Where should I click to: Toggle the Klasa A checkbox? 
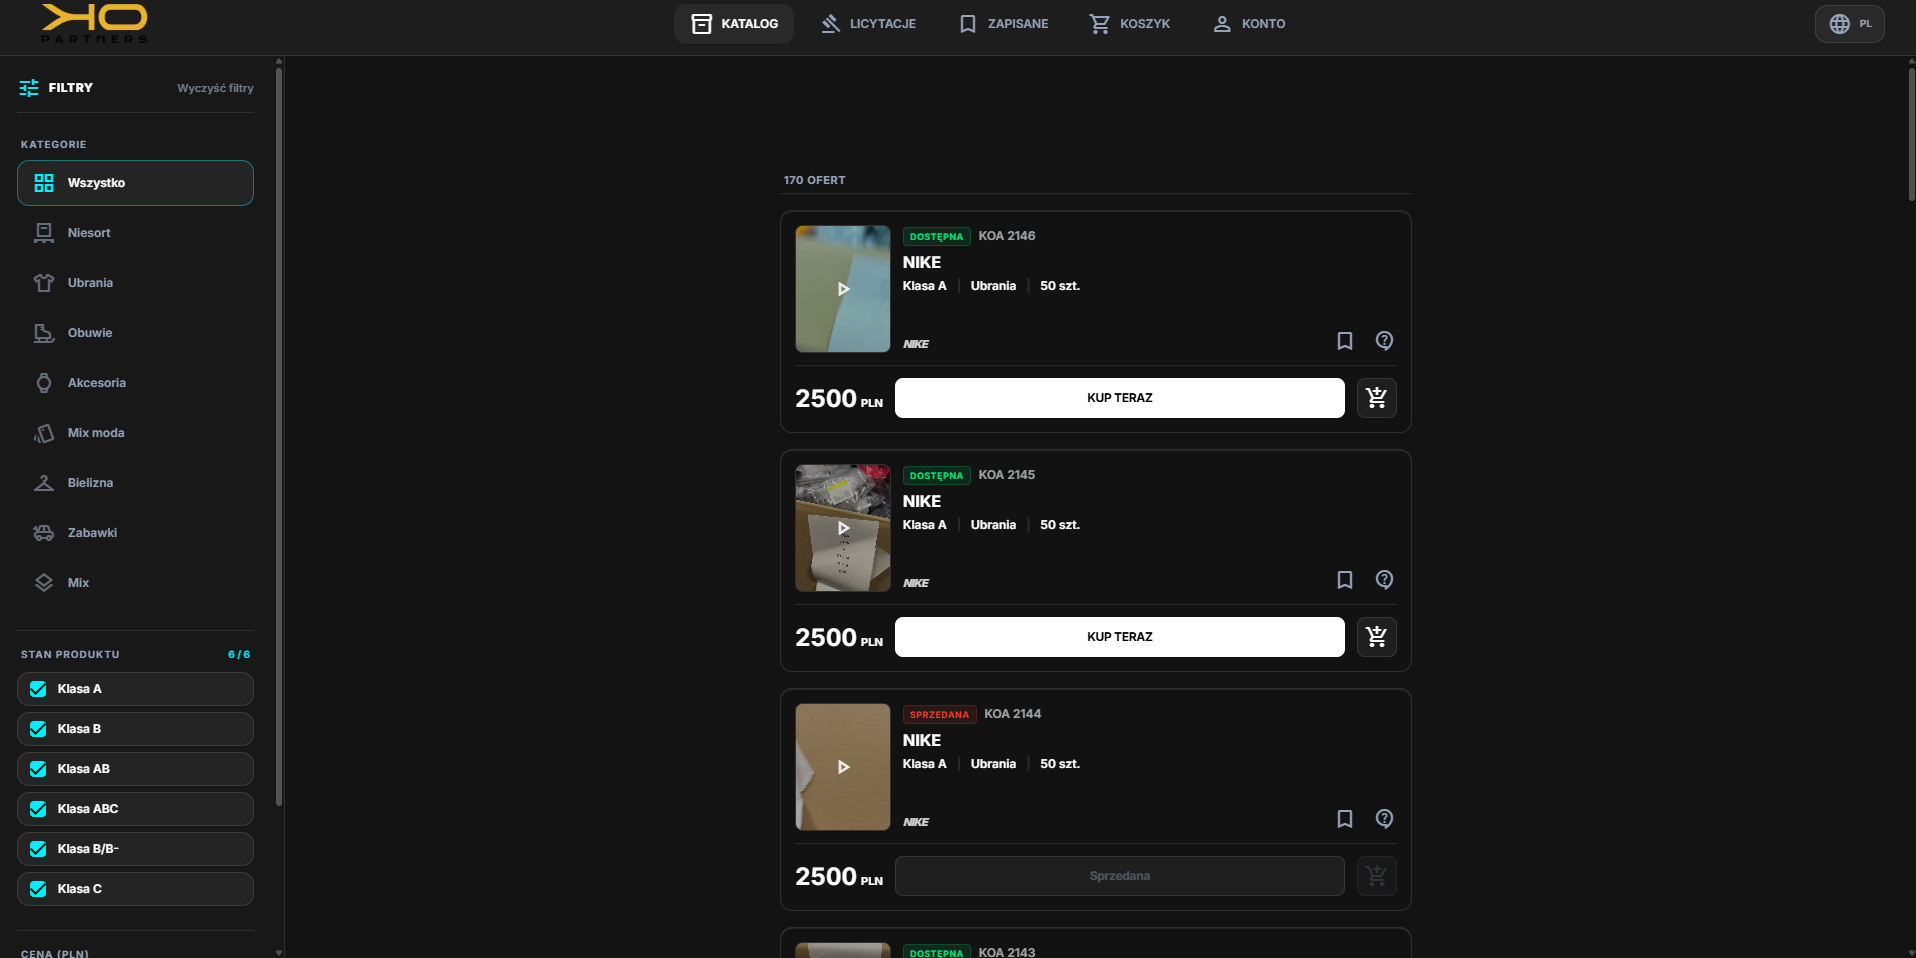38,689
